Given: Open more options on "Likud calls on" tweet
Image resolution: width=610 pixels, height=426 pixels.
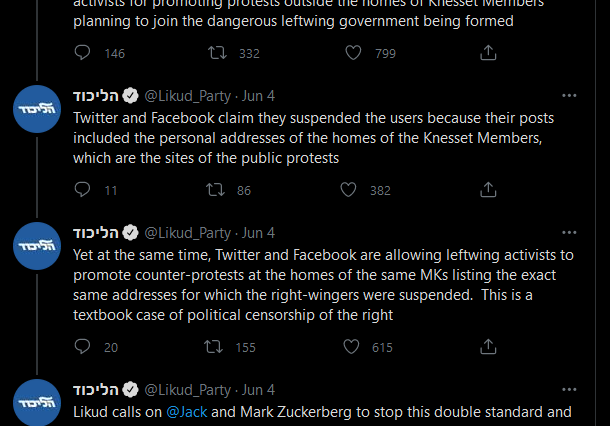Looking at the screenshot, I should click(569, 390).
